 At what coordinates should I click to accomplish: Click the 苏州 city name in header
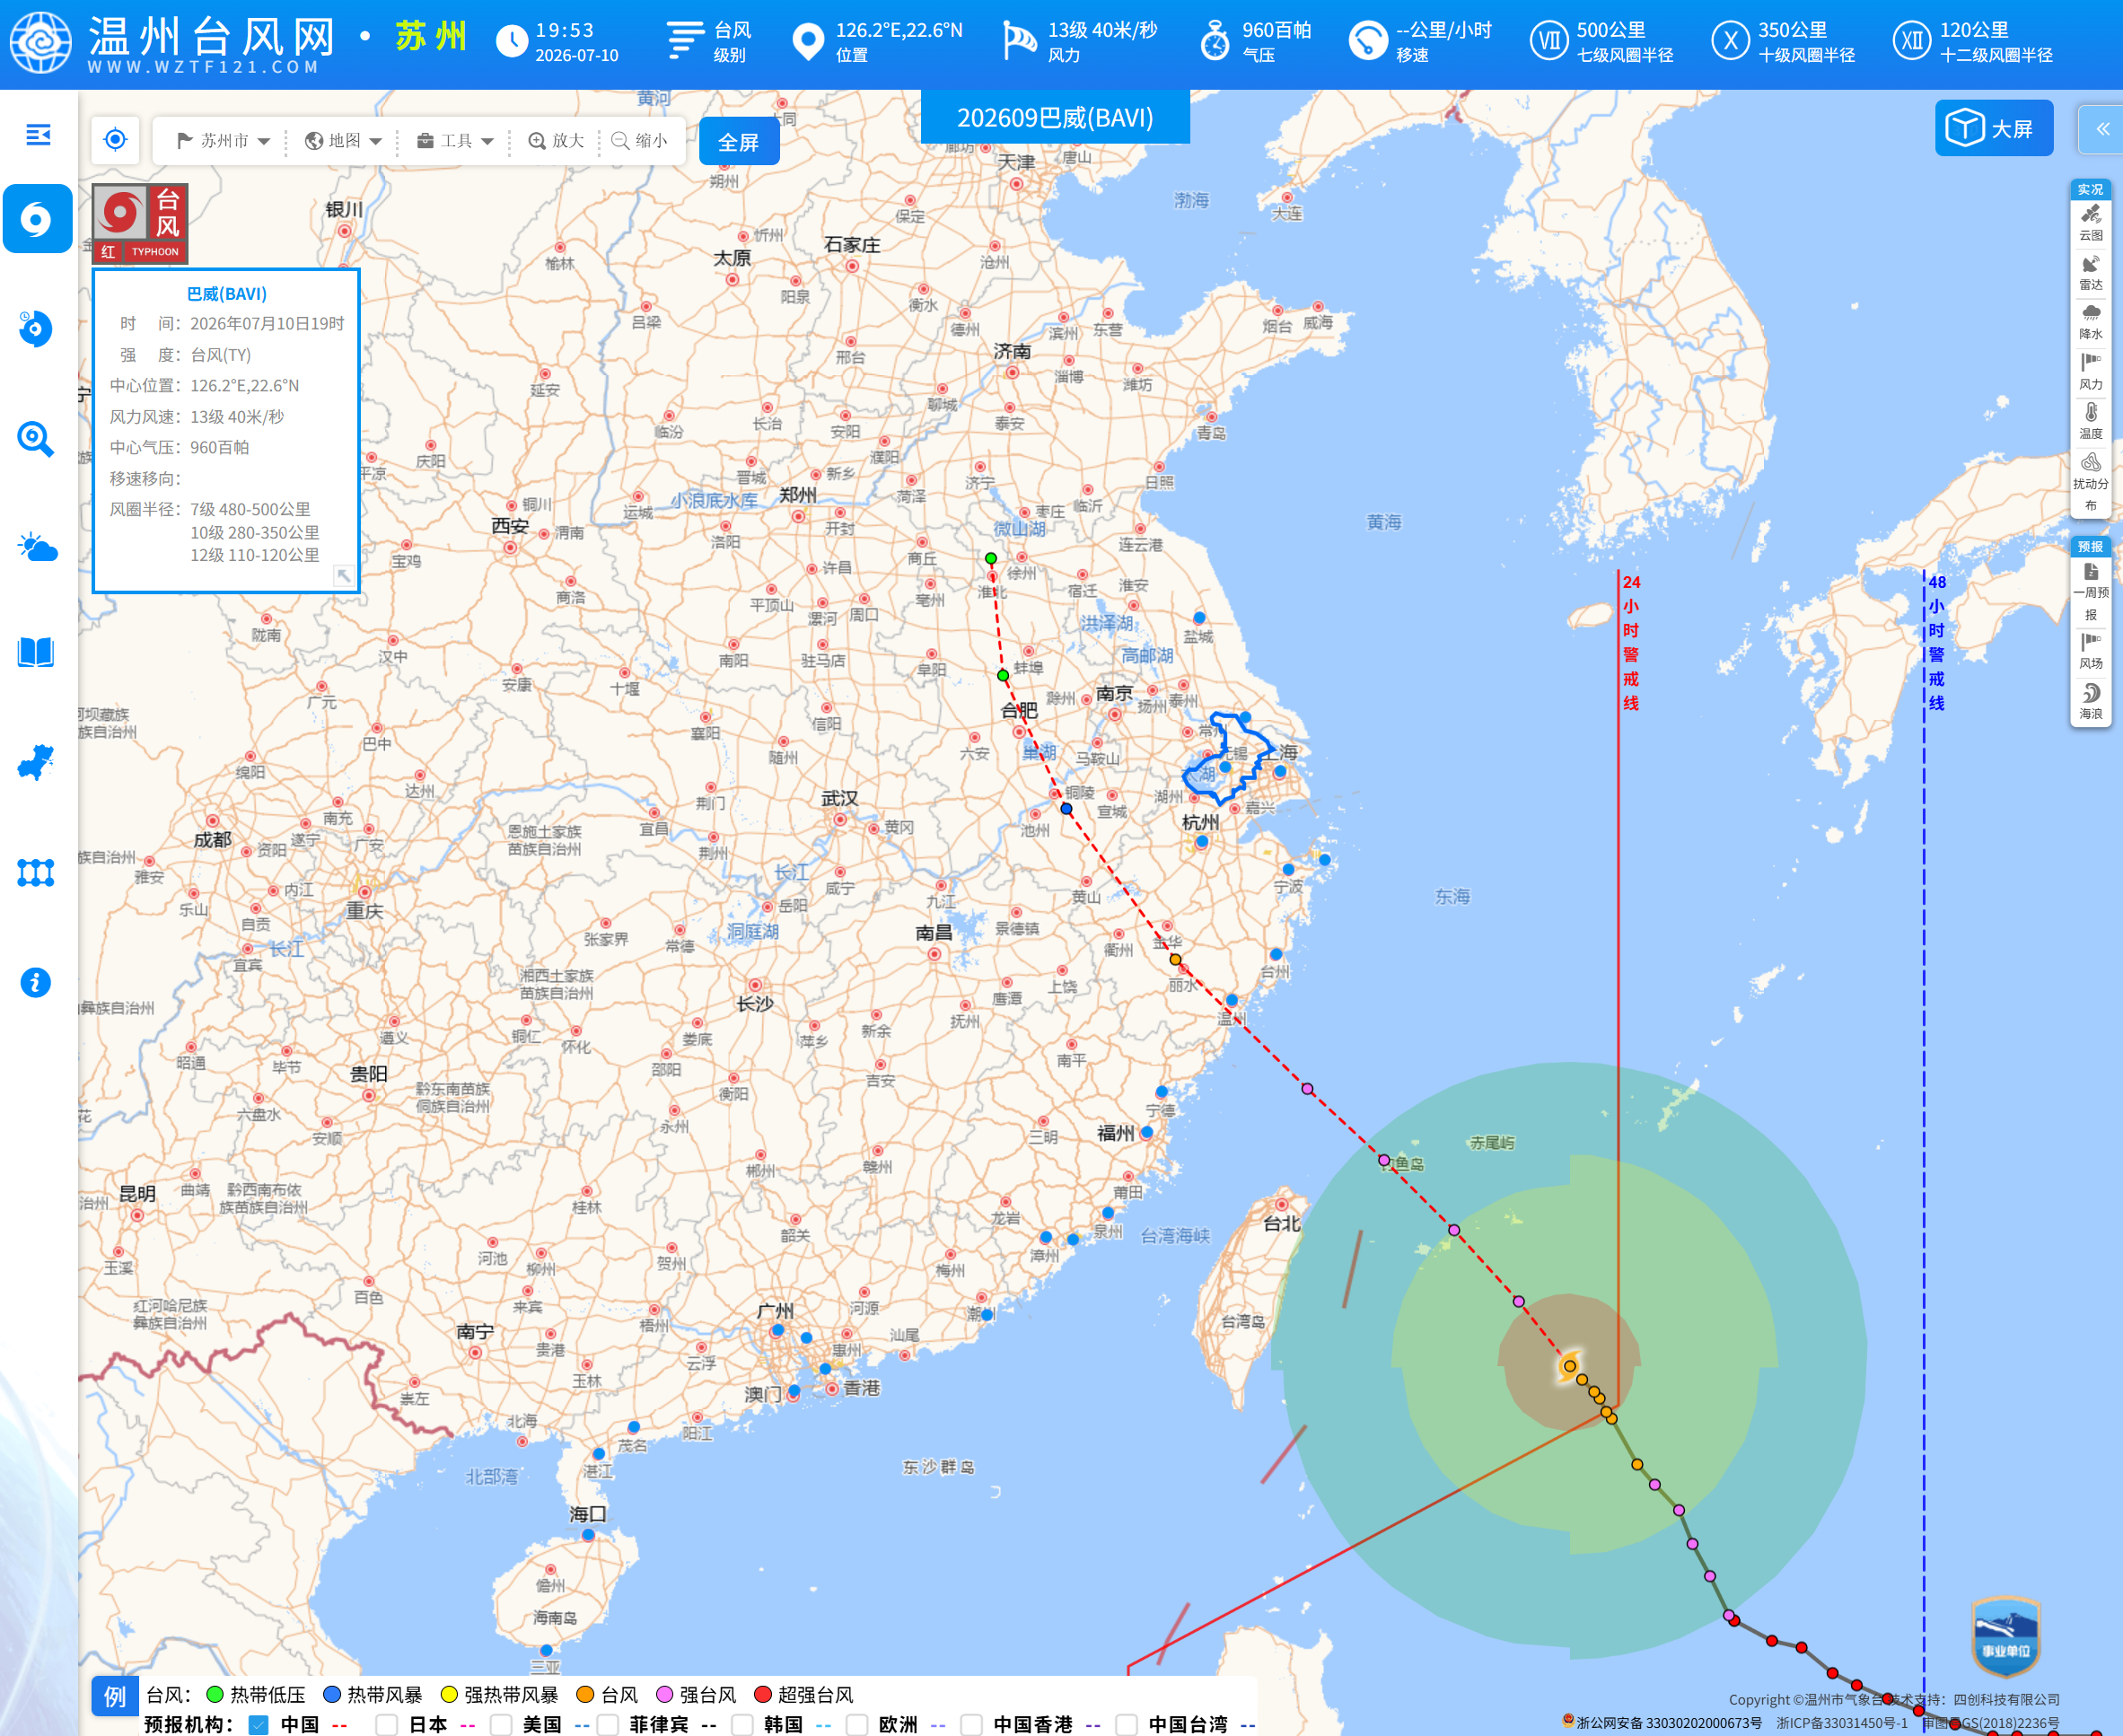[431, 37]
